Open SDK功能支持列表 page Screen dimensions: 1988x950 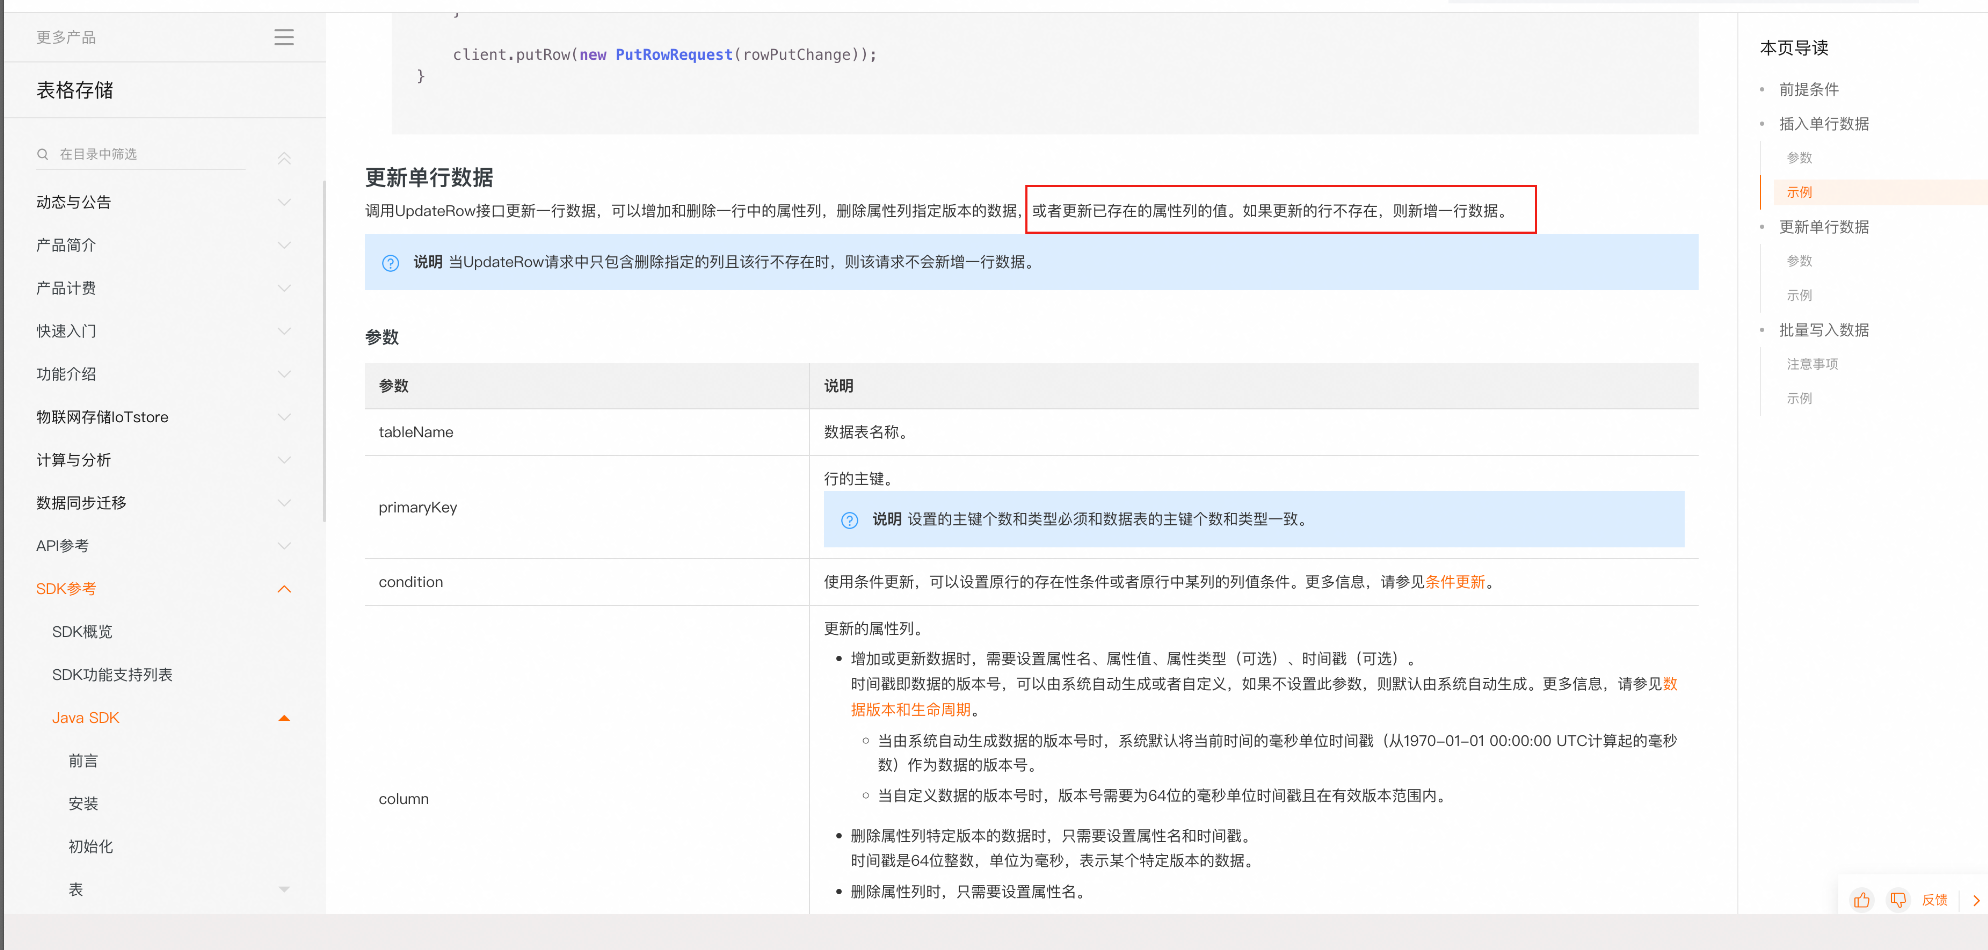coord(112,675)
